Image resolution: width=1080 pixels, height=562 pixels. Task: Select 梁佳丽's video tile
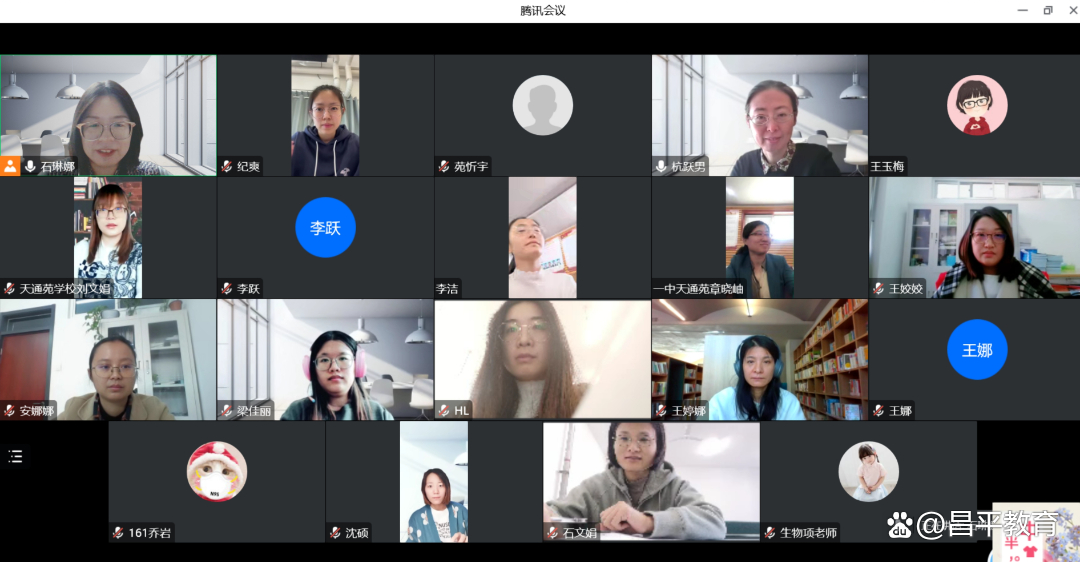(x=325, y=360)
